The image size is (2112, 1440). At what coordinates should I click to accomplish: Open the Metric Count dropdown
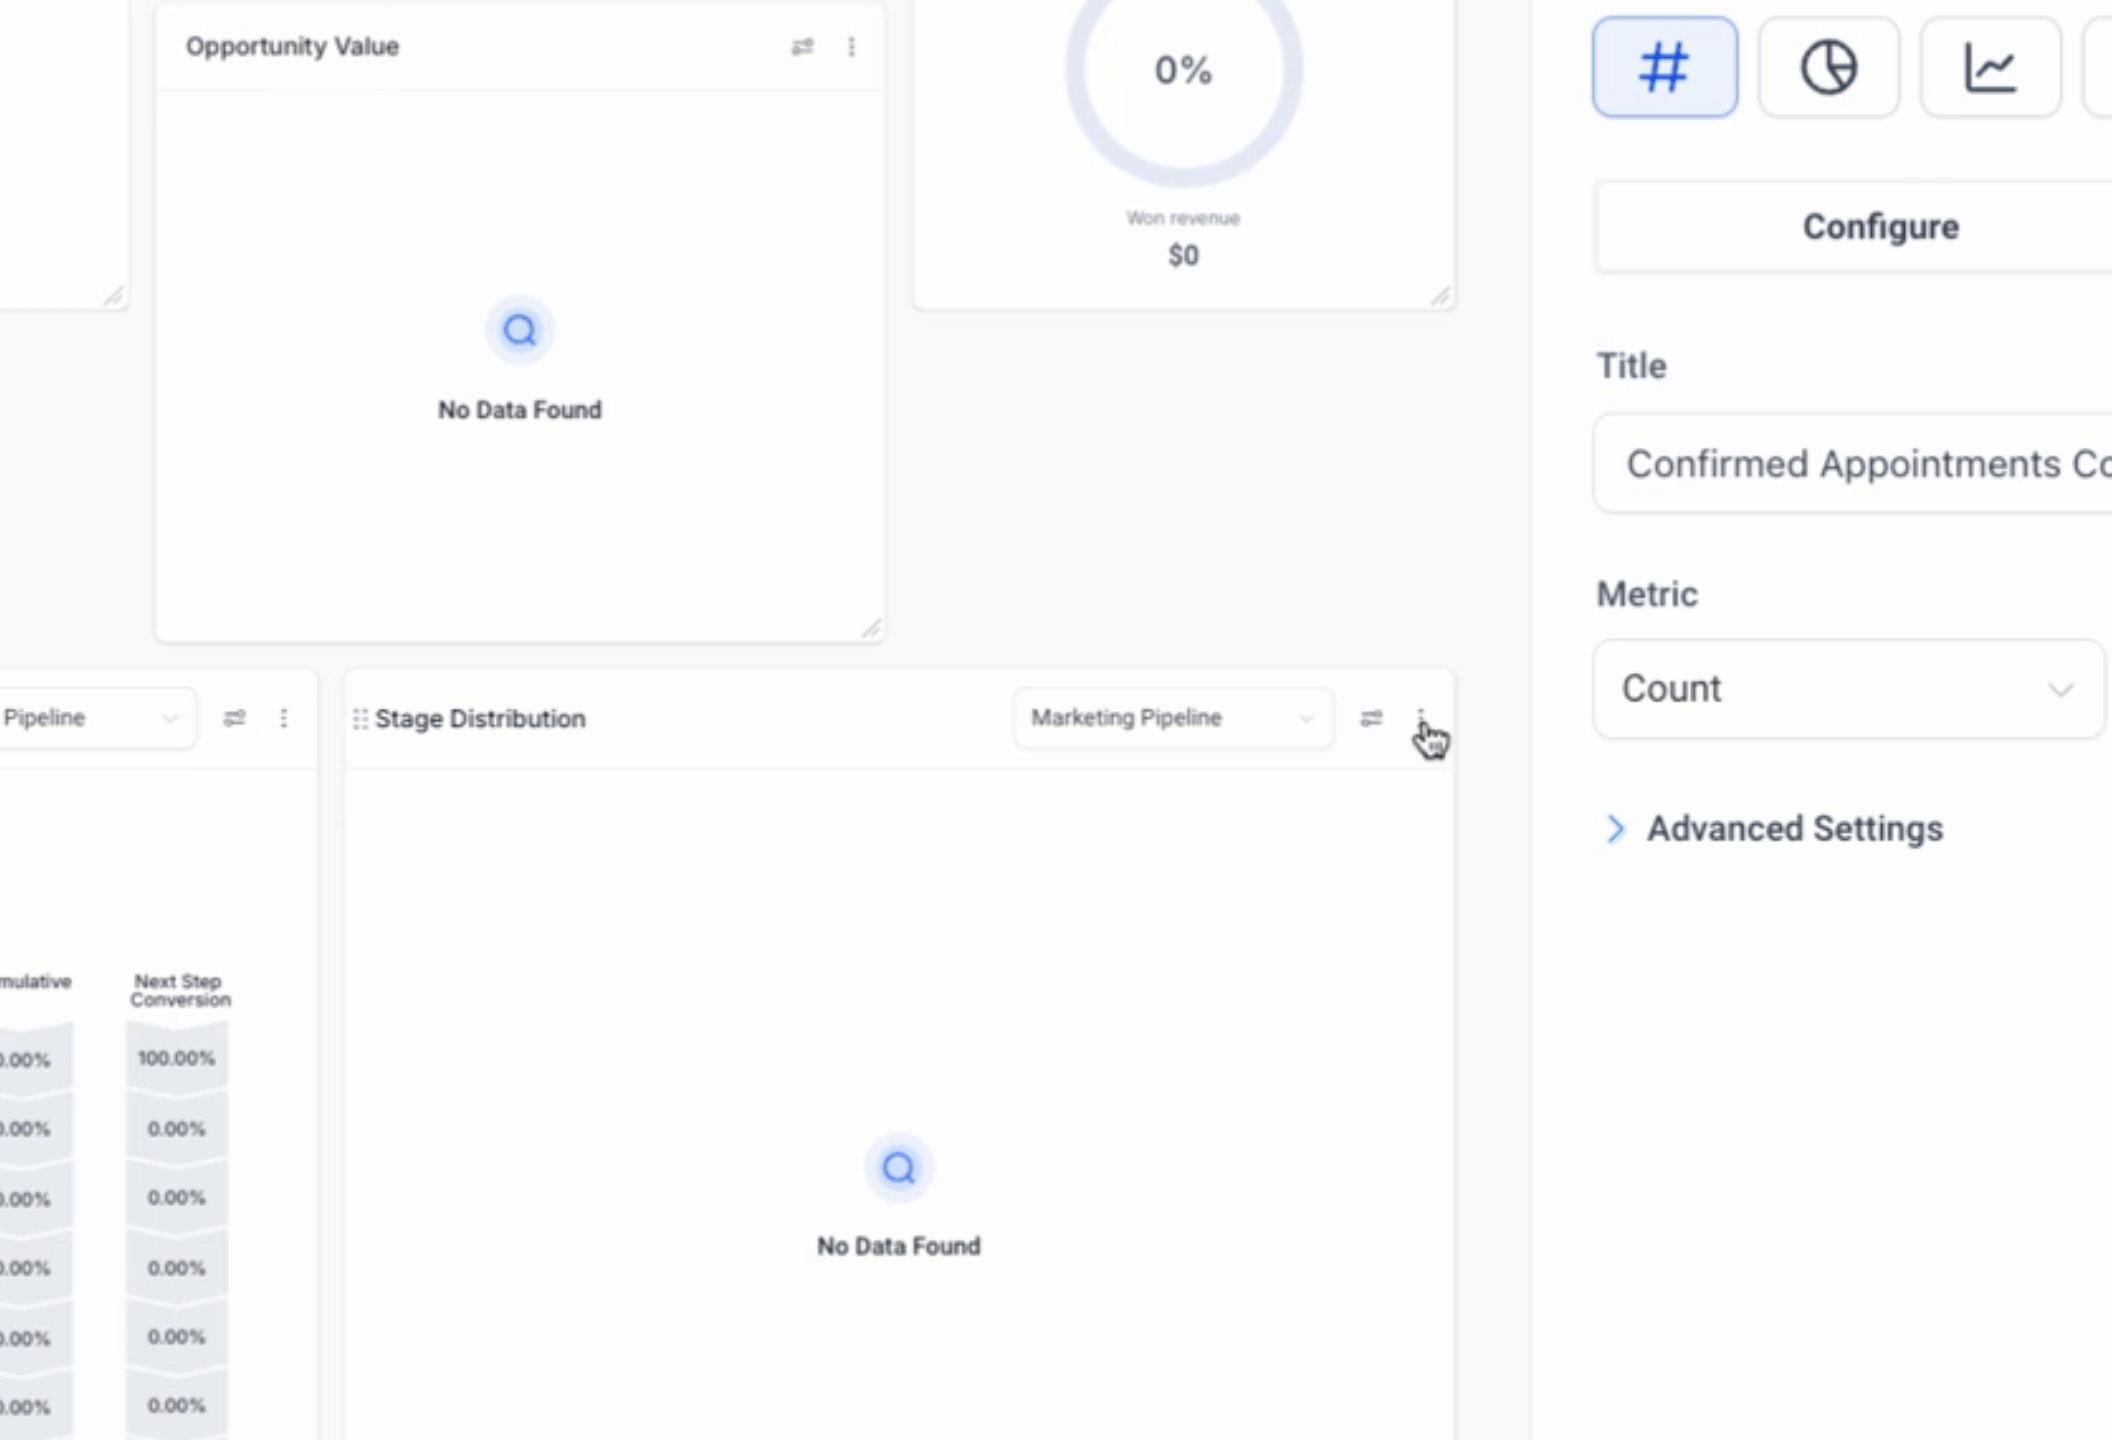1847,689
